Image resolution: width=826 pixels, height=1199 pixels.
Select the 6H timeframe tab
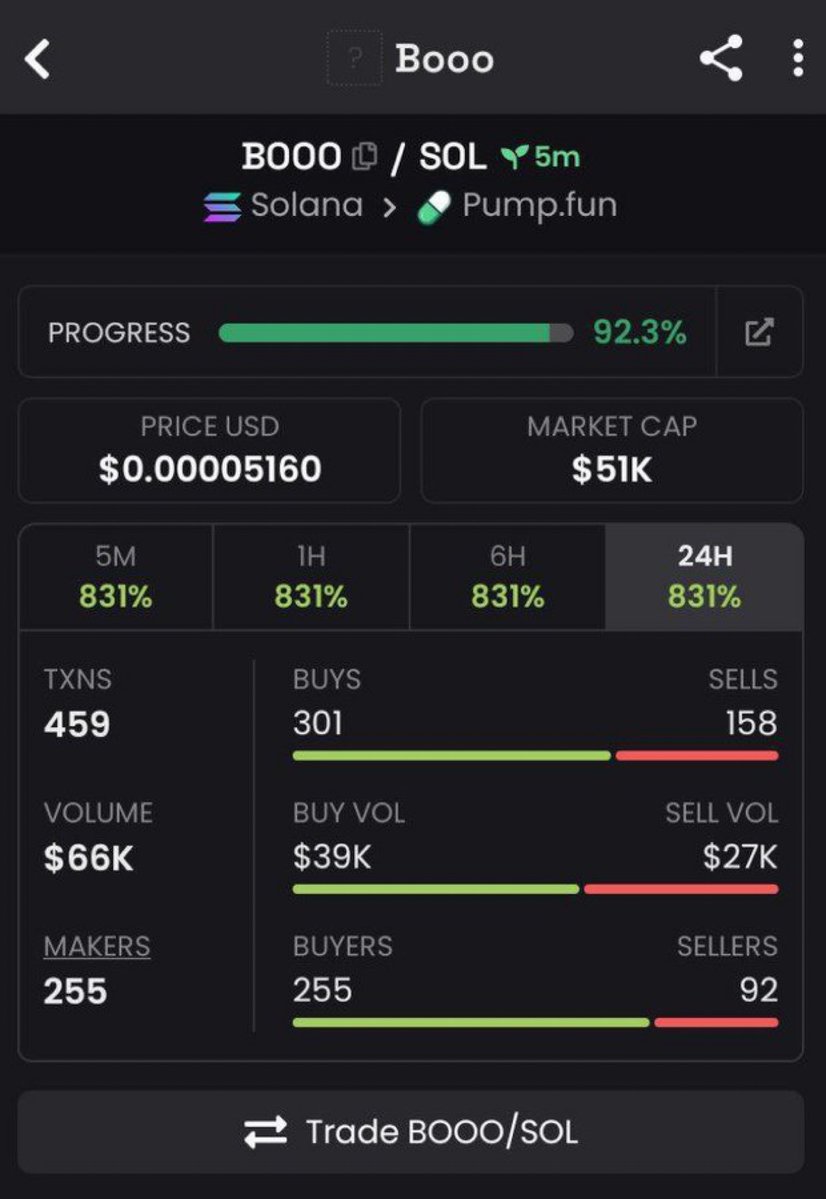(x=507, y=577)
